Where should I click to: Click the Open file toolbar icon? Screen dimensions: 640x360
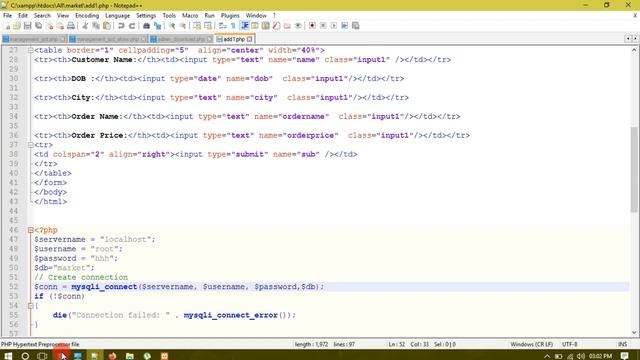click(17, 26)
